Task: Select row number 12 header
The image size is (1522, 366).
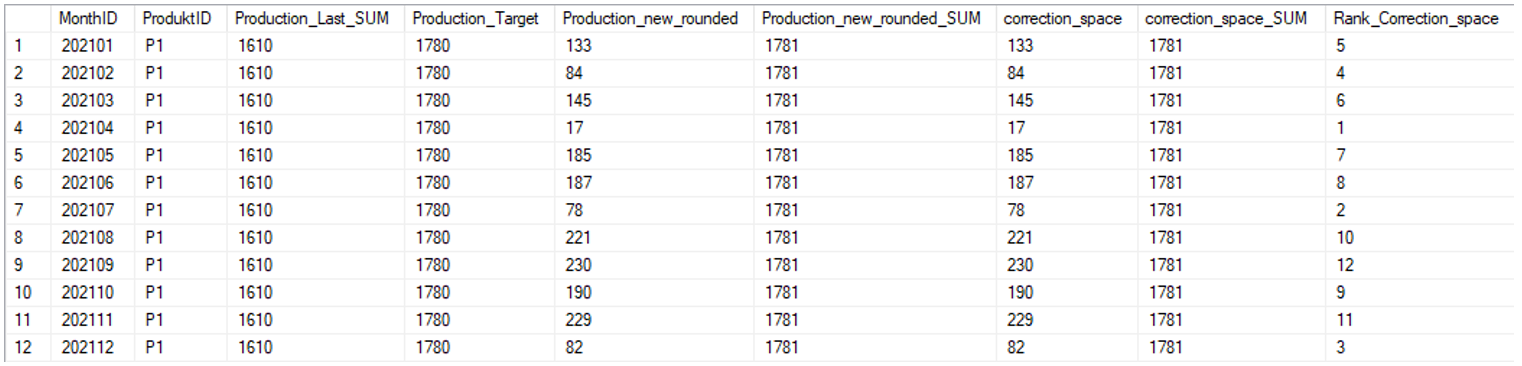Action: (x=26, y=347)
